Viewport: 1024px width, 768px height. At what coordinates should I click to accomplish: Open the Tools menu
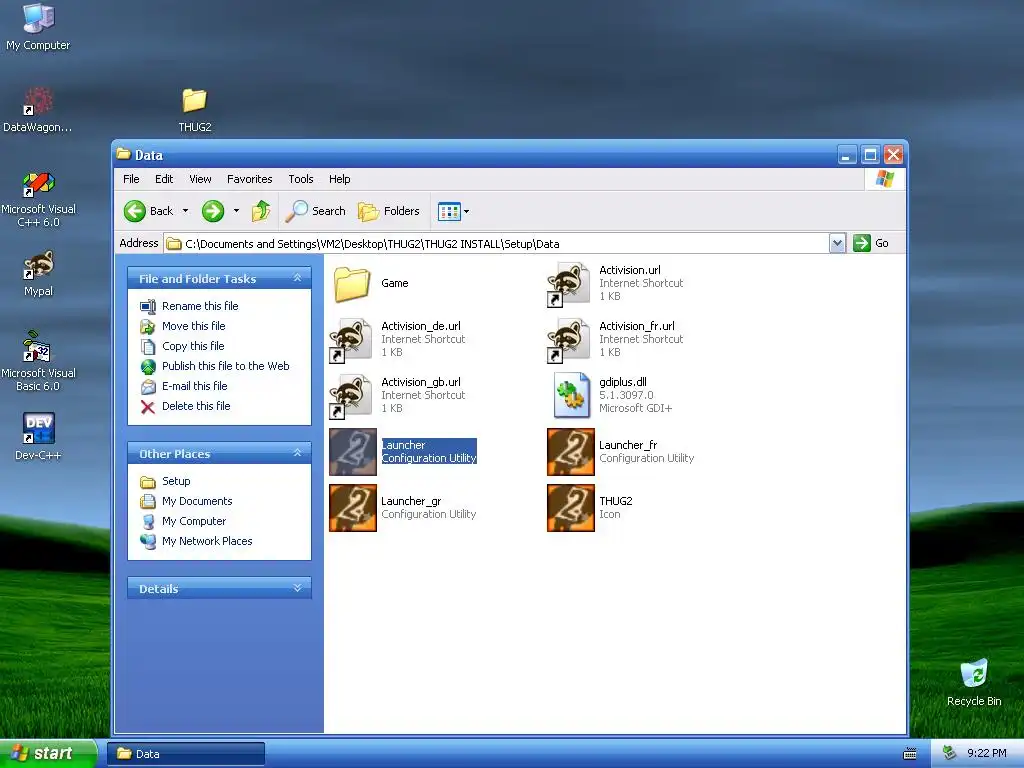(301, 179)
